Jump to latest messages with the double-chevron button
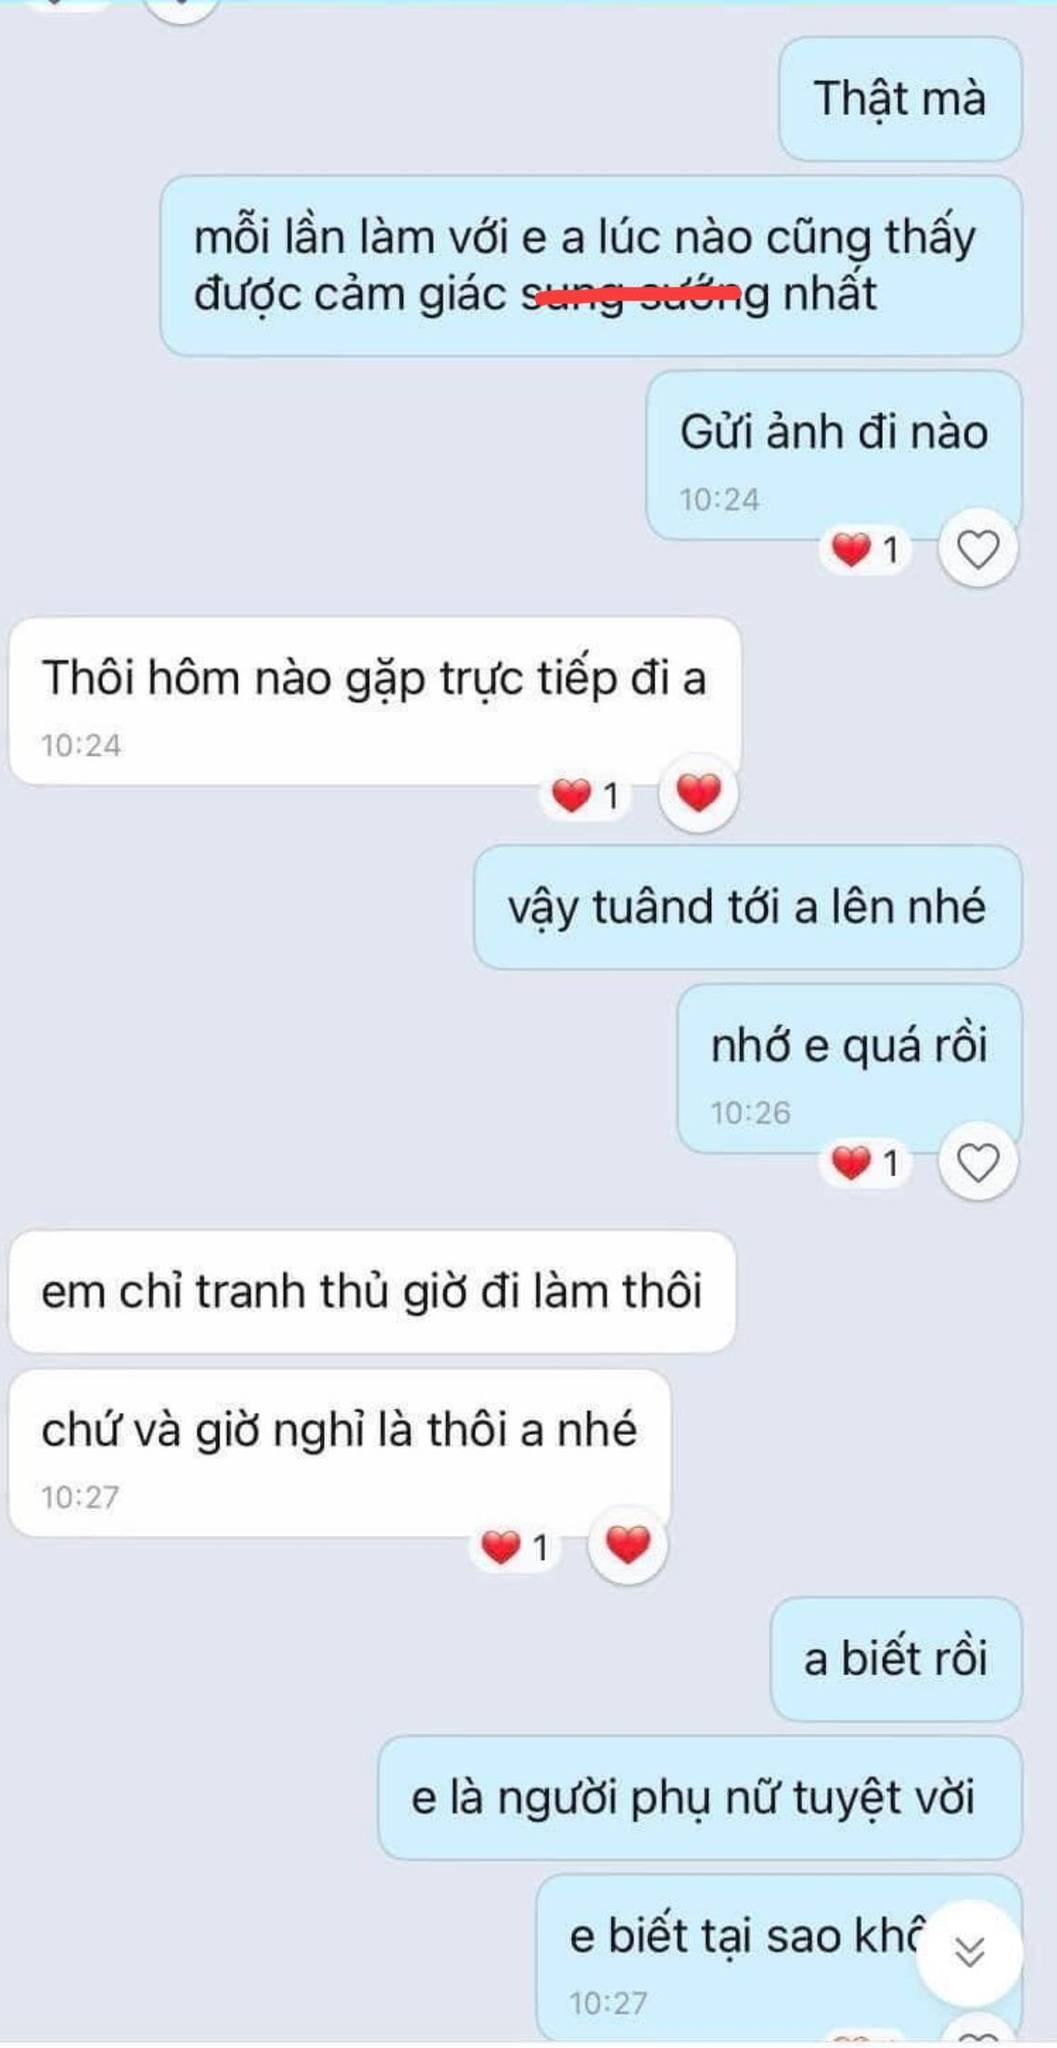 pos(969,1952)
